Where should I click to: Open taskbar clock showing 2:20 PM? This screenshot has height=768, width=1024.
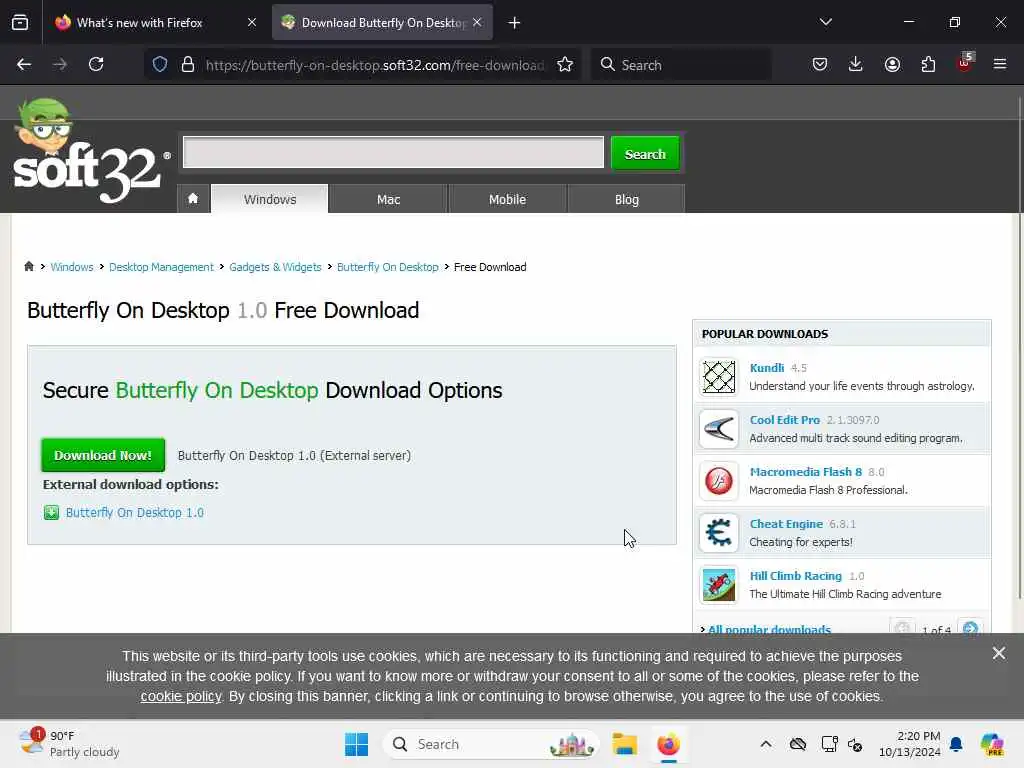coord(910,744)
